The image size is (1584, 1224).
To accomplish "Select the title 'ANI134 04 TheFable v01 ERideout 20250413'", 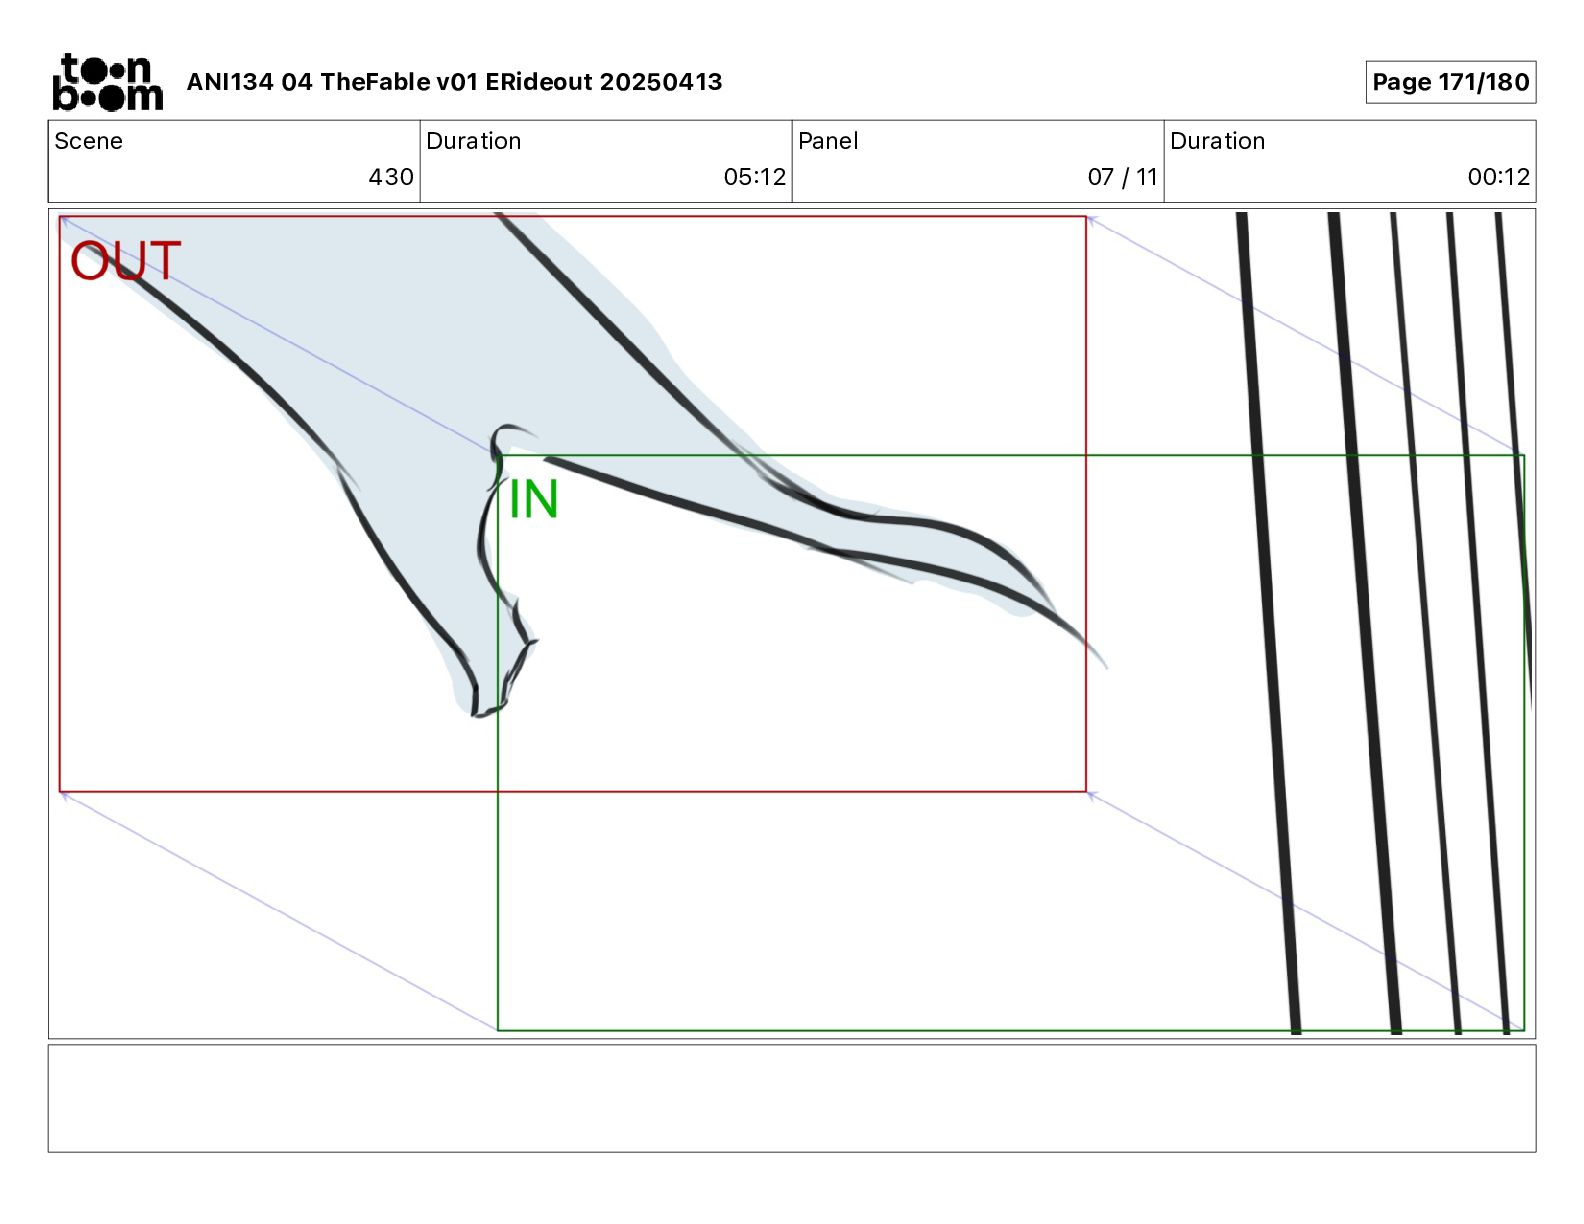I will (x=454, y=82).
